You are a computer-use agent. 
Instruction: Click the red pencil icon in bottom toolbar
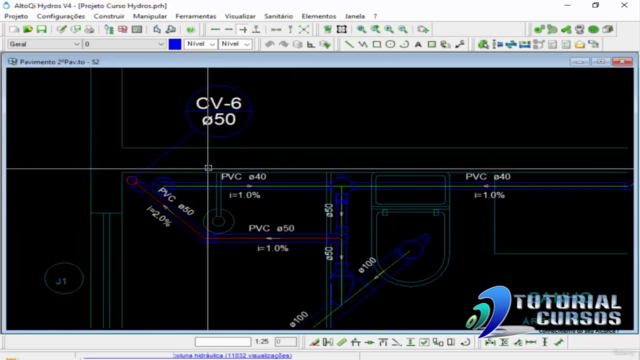tap(314, 342)
